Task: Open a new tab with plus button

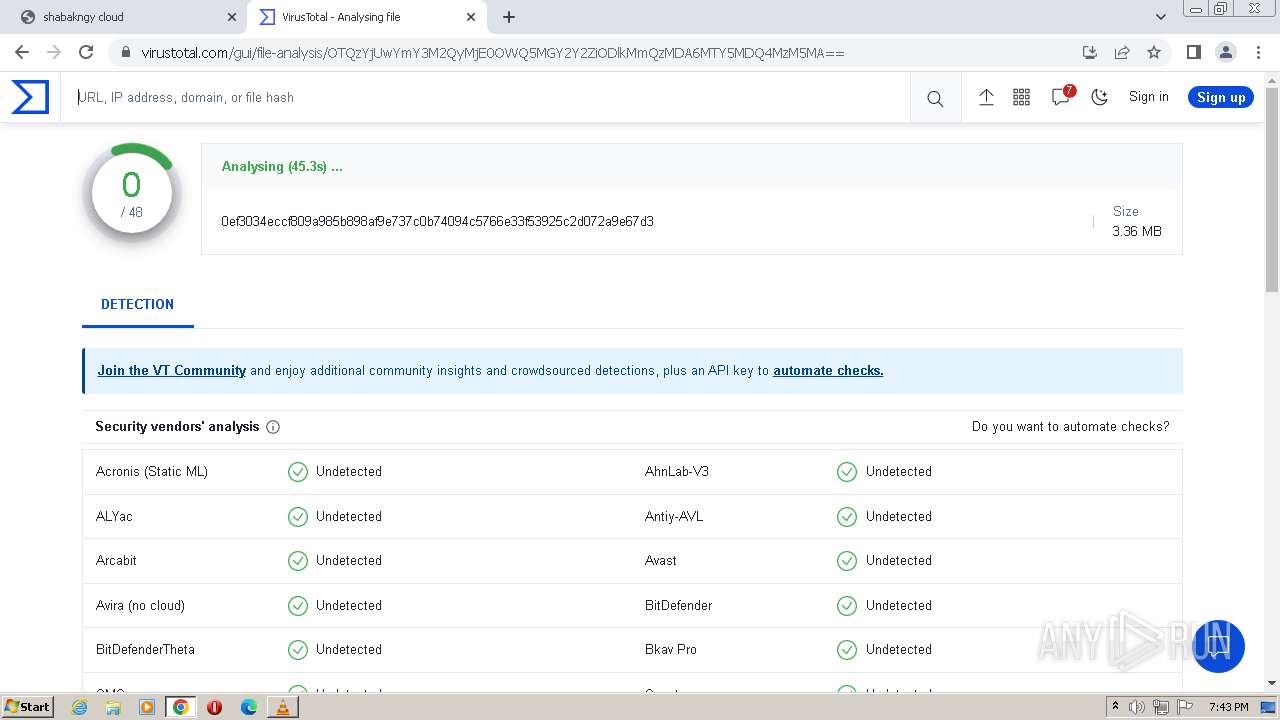Action: tap(509, 17)
